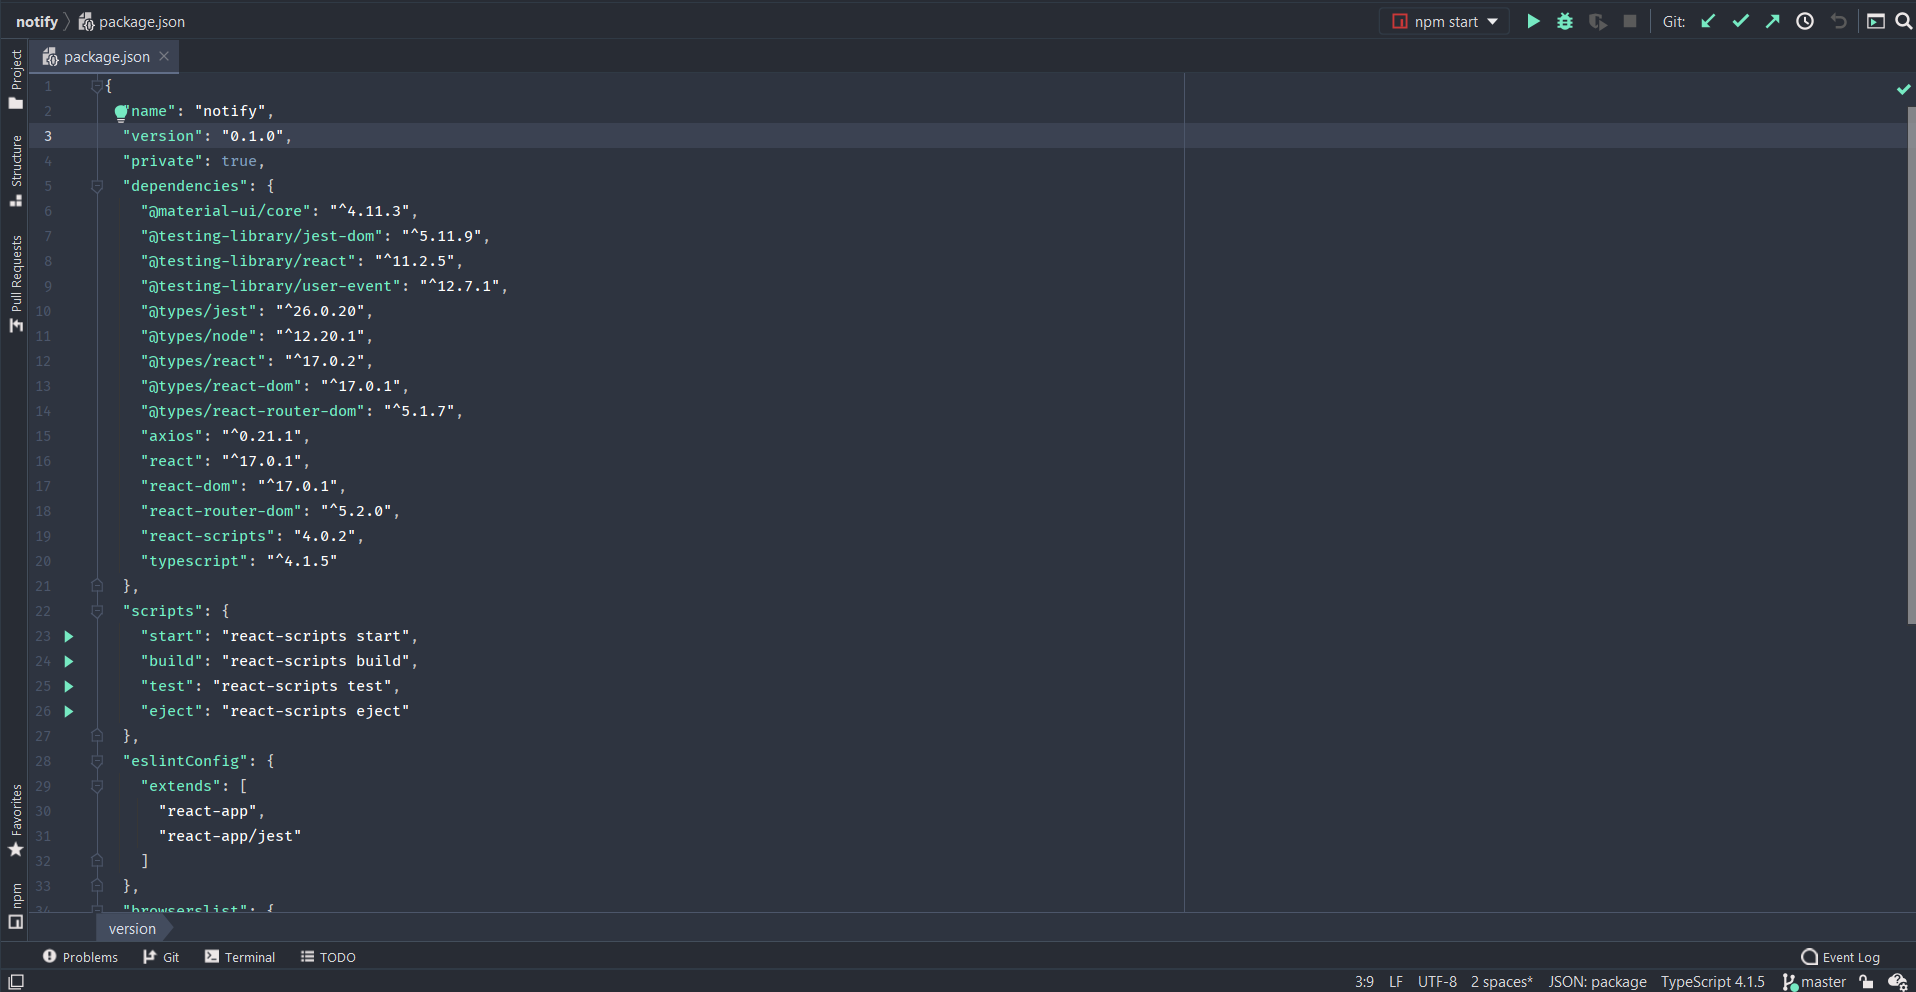
Task: Close the package.json tab
Action: coord(164,57)
